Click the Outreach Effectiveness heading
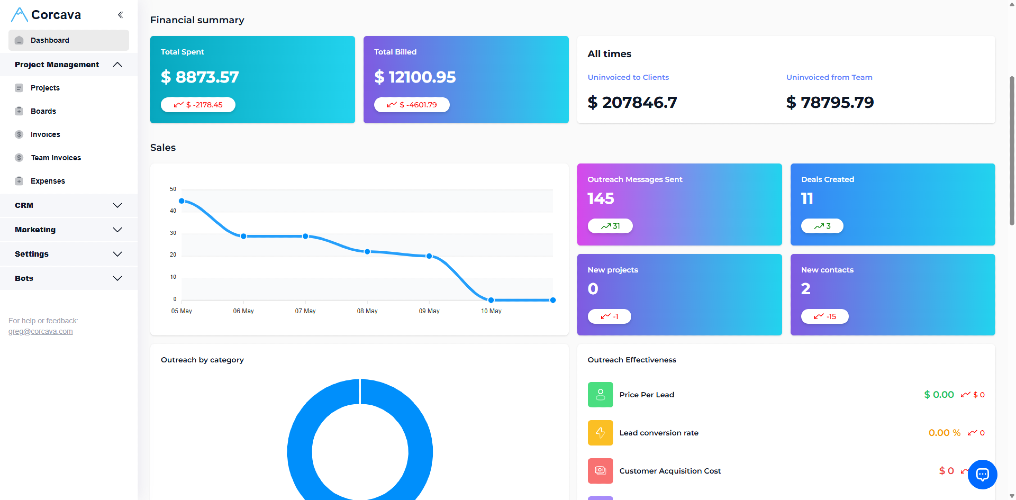The width and height of the screenshot is (1016, 500). coord(632,359)
